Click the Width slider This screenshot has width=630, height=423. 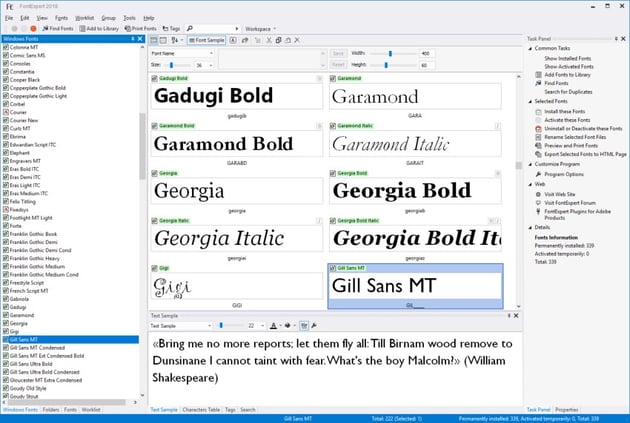392,53
